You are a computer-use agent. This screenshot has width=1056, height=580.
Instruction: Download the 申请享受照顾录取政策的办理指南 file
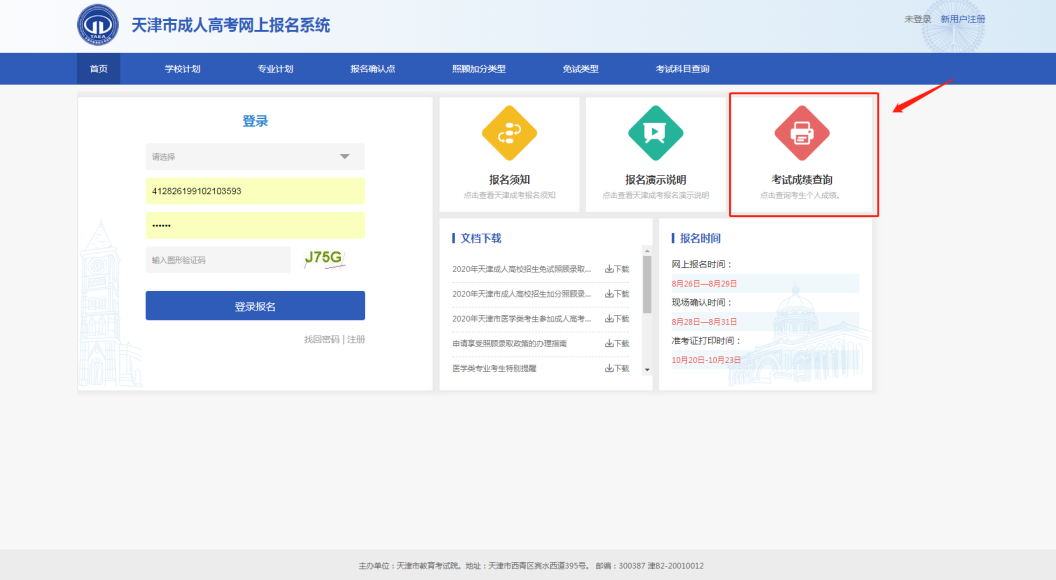pyautogui.click(x=617, y=344)
